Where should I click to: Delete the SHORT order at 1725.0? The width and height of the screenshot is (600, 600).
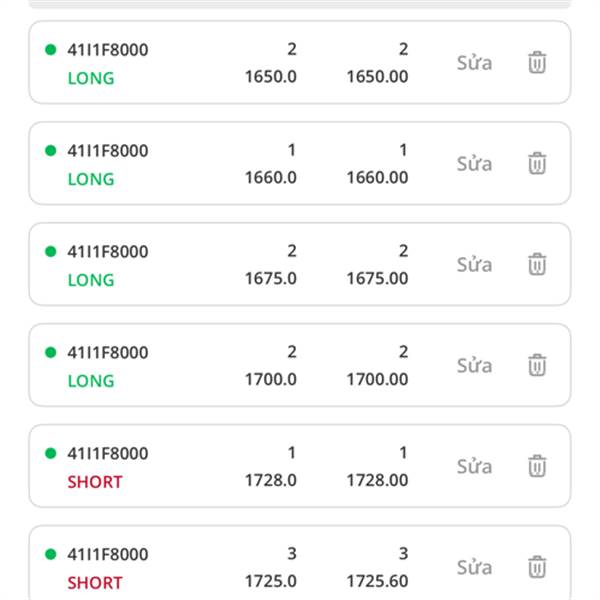tap(537, 567)
